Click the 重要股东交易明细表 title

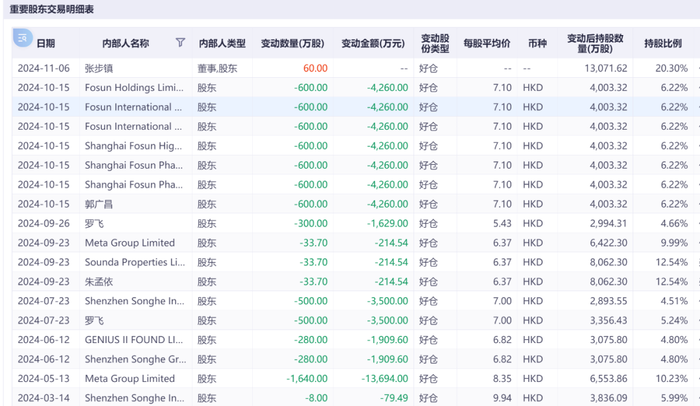pyautogui.click(x=52, y=8)
